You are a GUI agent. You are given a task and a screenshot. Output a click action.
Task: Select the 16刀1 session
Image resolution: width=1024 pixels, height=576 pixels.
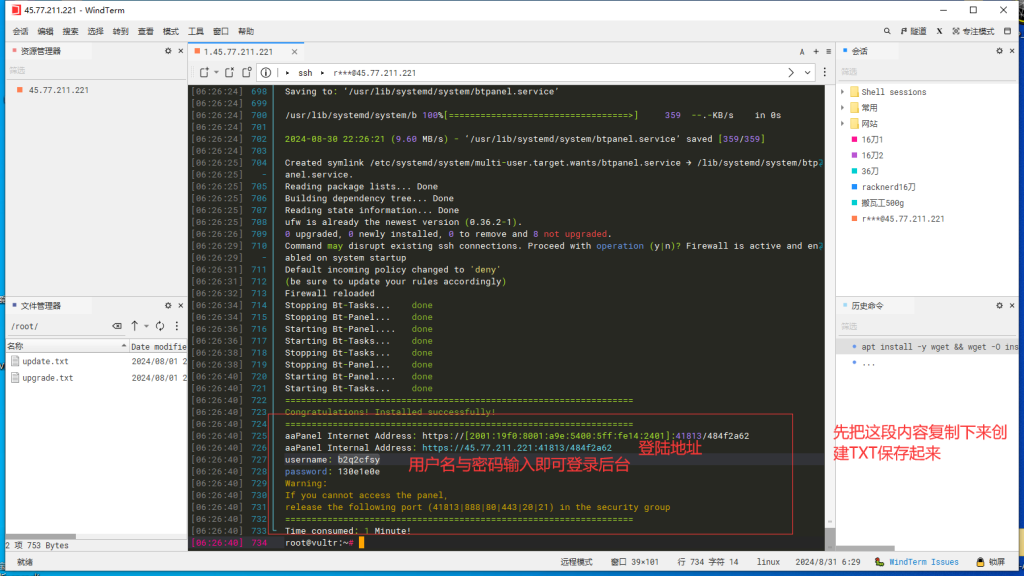click(871, 140)
